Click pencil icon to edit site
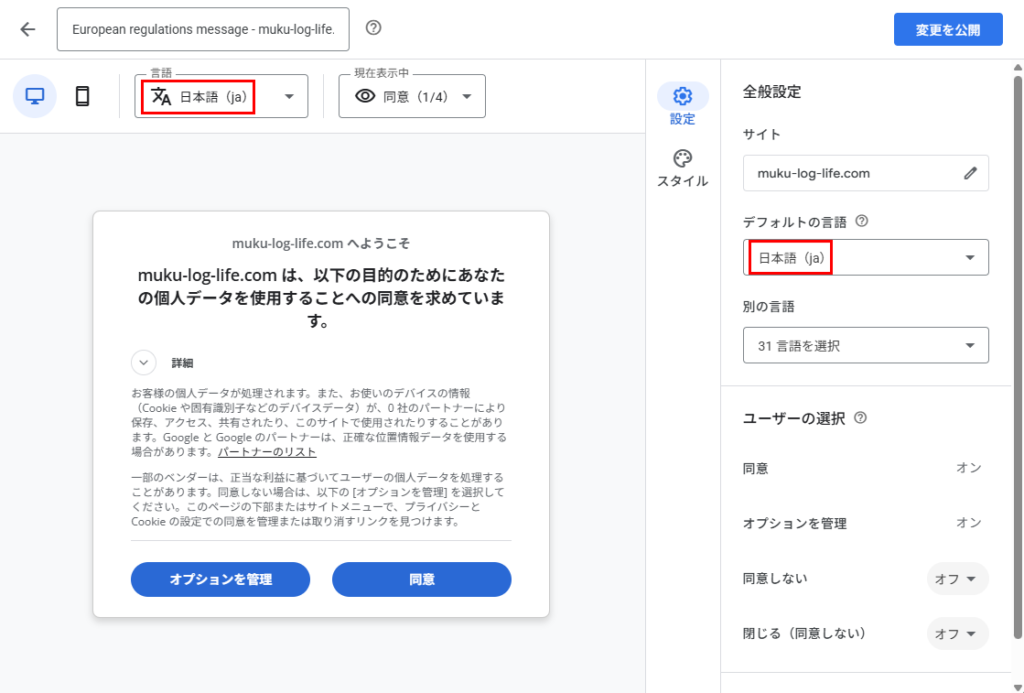 coord(969,173)
